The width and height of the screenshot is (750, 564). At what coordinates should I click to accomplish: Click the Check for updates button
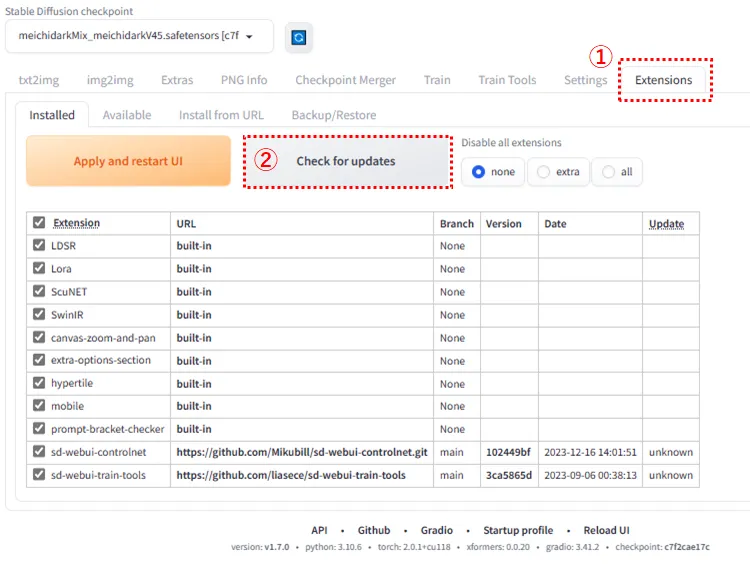coord(348,161)
